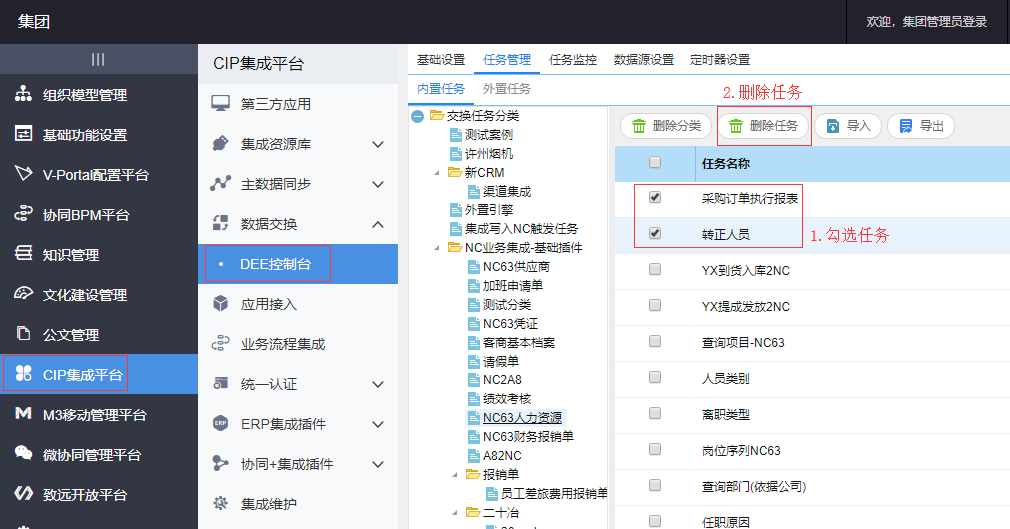1010x529 pixels.
Task: Uncheck the 采购订单执行报表 checkbox
Action: (x=655, y=197)
